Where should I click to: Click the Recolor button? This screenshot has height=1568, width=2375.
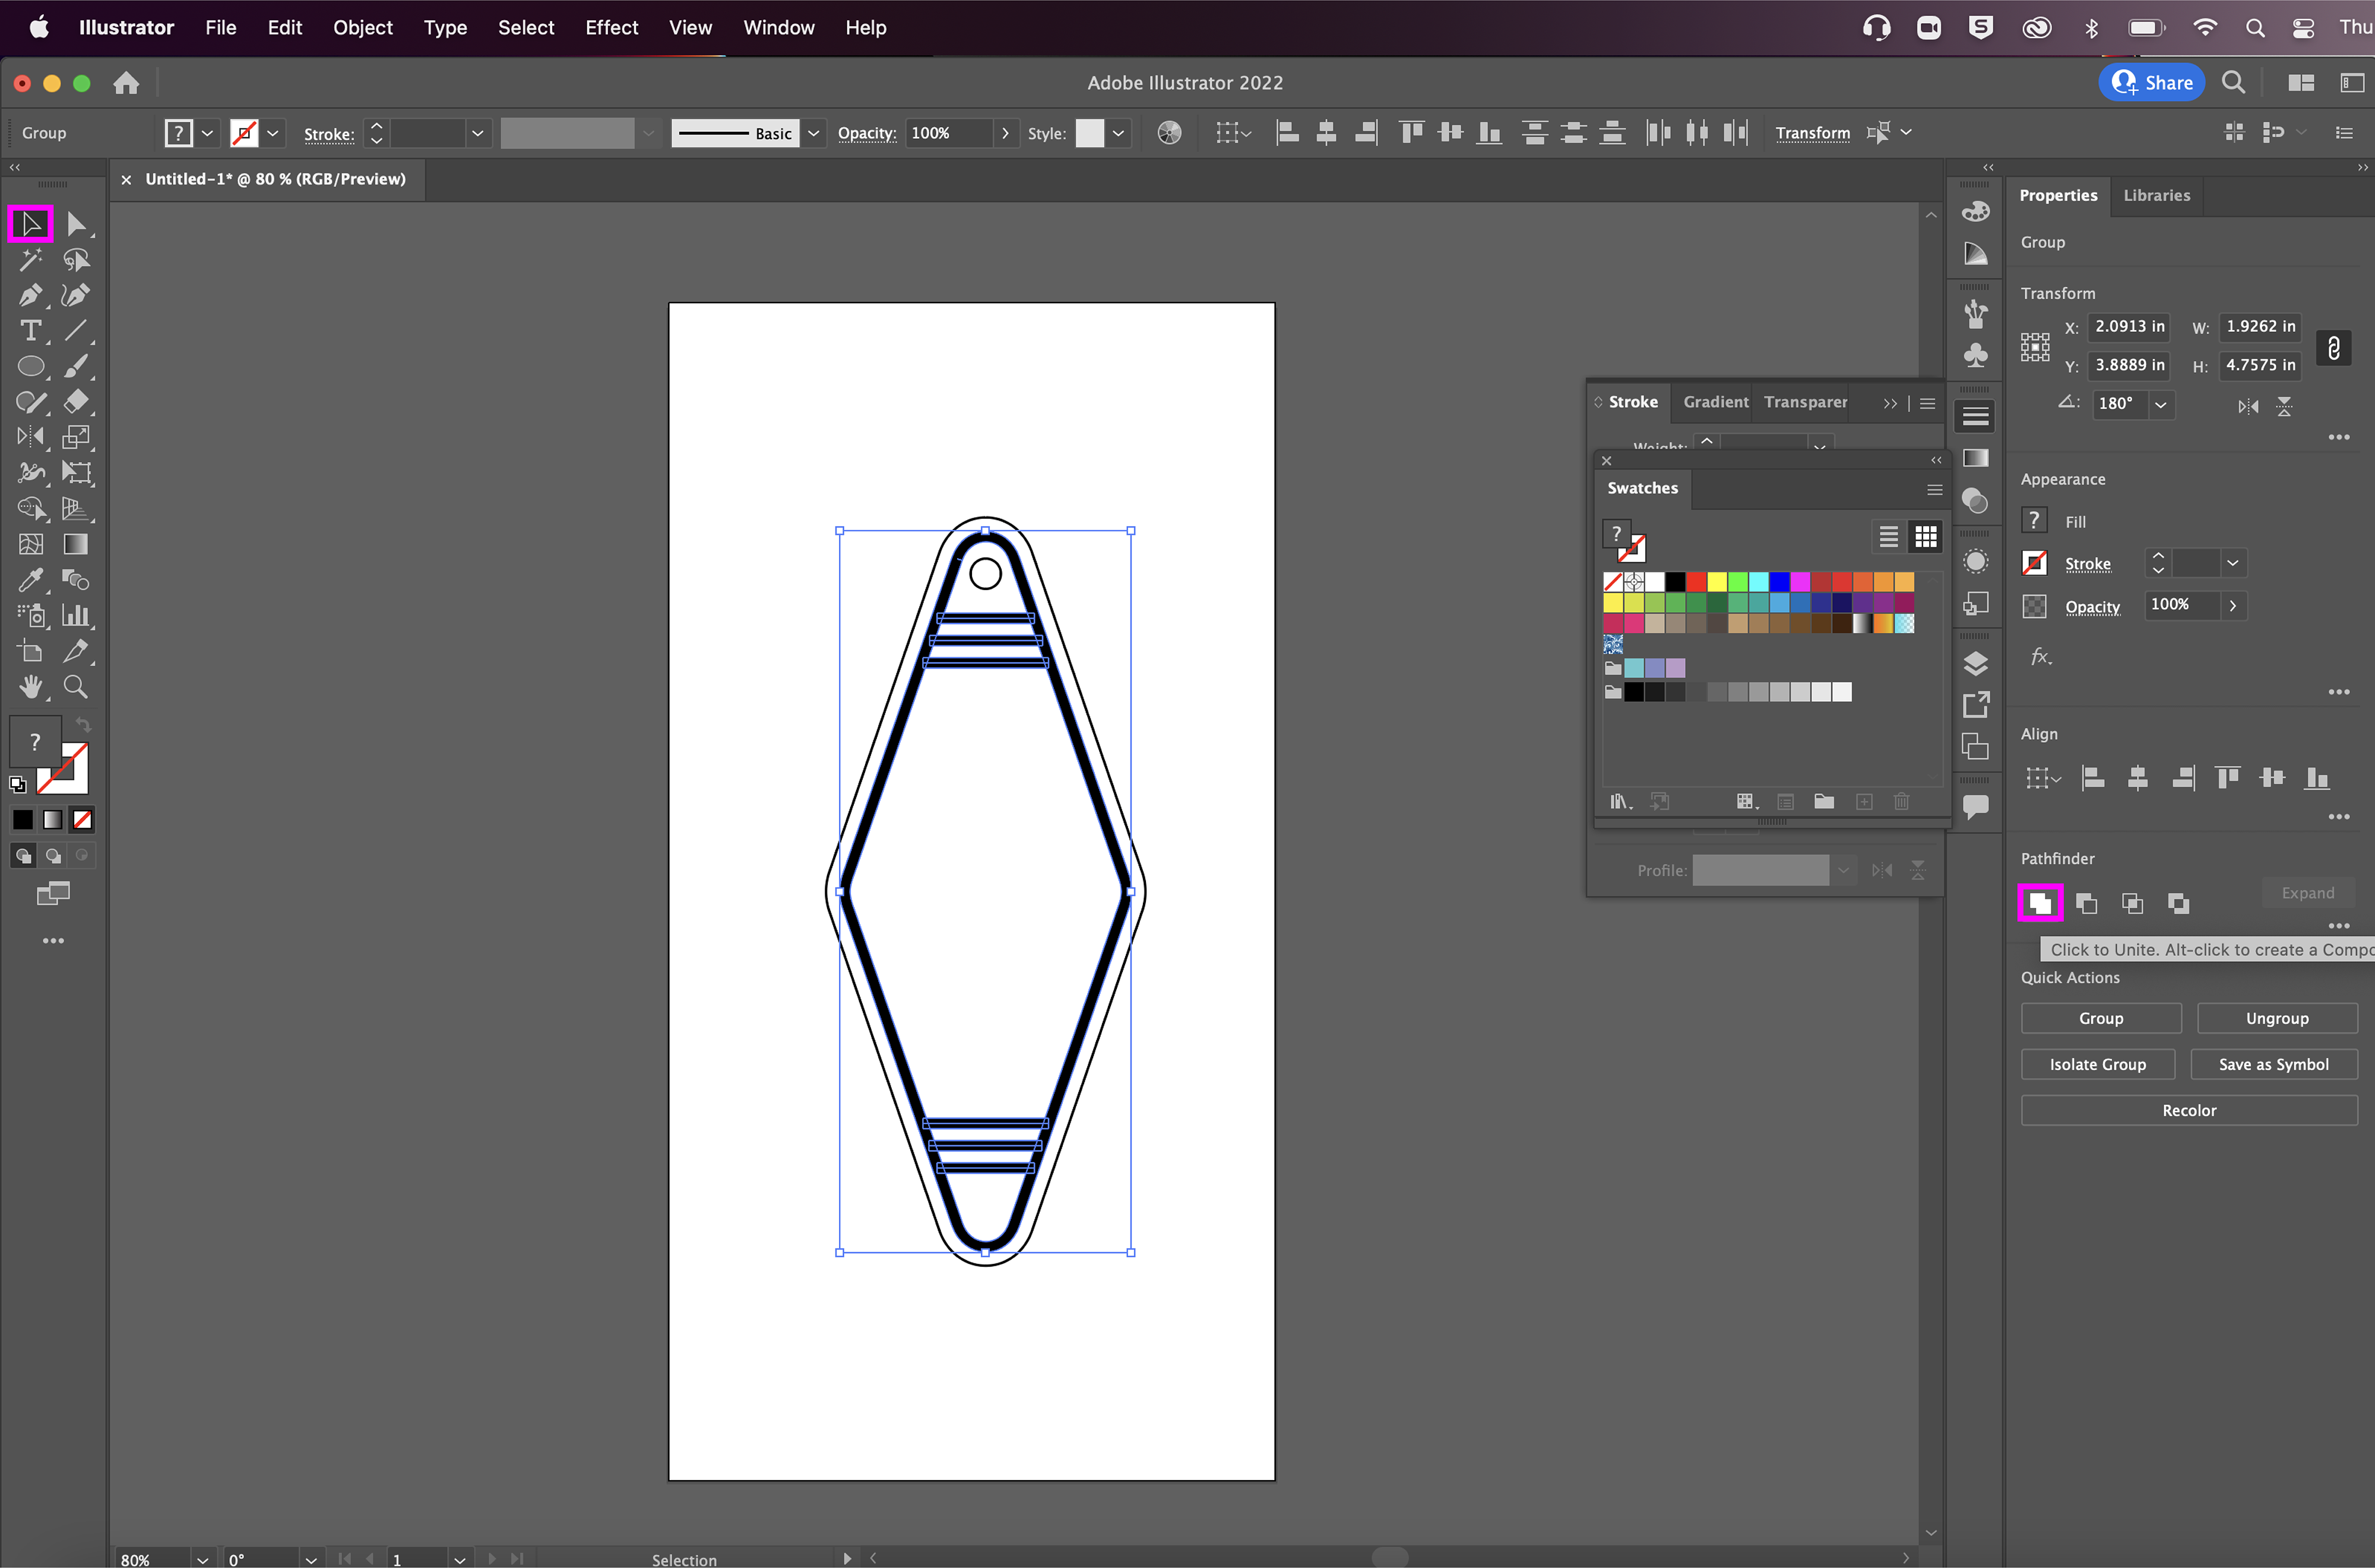(2188, 1110)
